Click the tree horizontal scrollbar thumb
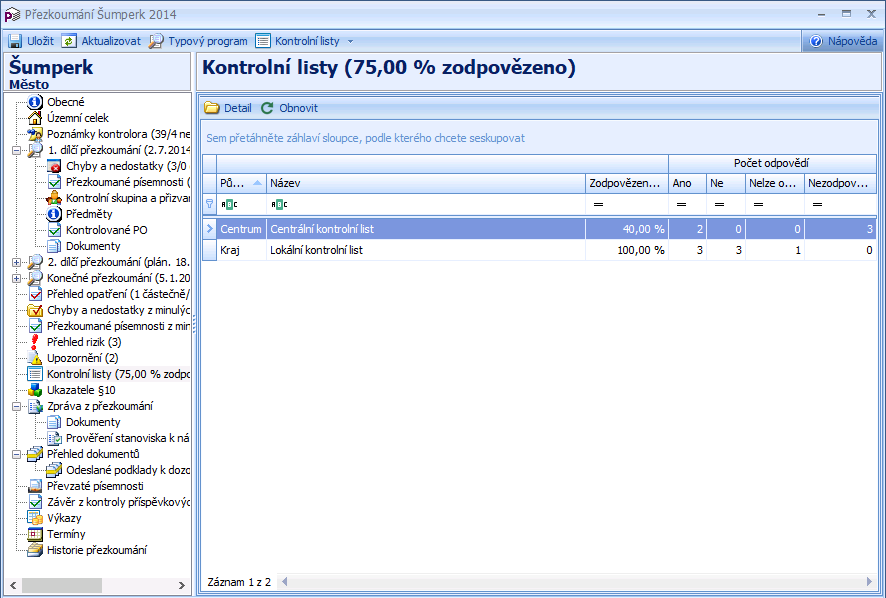This screenshot has height=598, width=886. (62, 585)
